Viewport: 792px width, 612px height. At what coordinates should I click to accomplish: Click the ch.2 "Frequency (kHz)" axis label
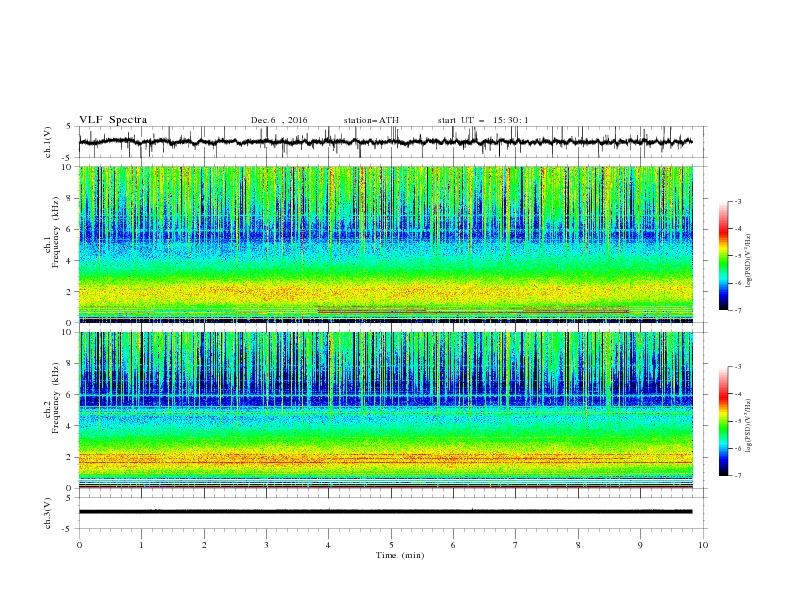click(x=55, y=396)
